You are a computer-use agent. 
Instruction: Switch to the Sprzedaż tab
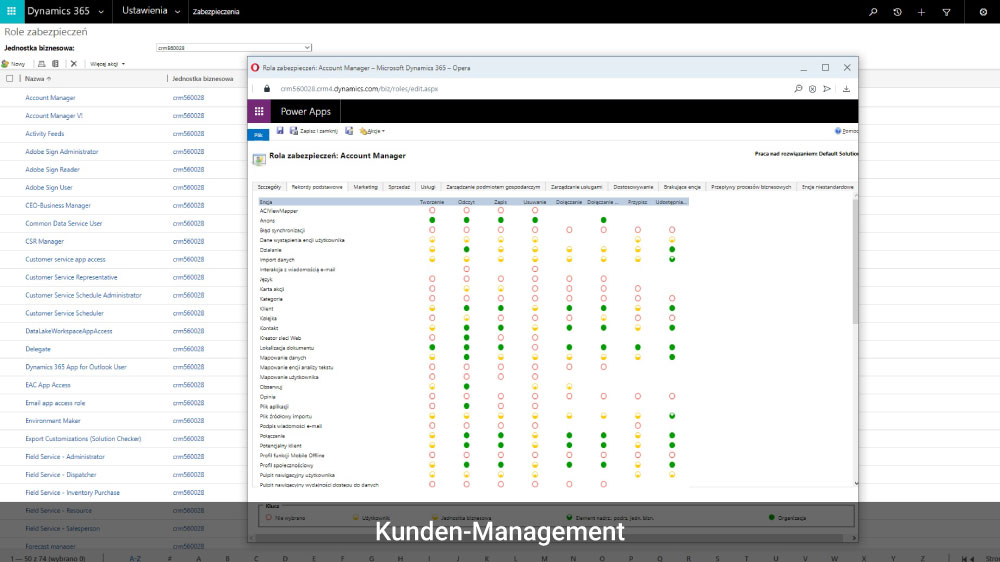click(x=399, y=187)
